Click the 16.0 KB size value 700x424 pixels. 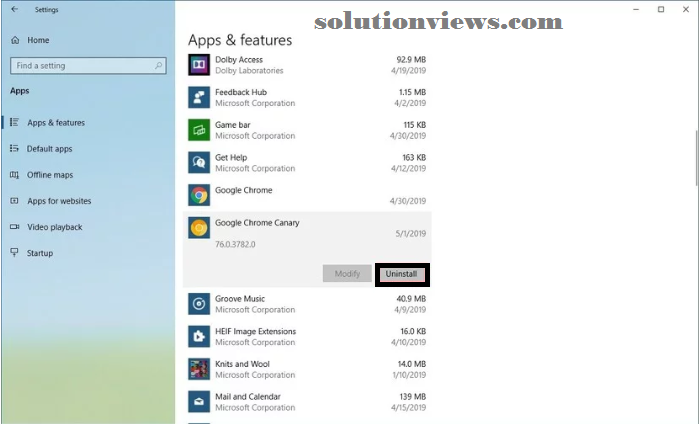point(413,331)
